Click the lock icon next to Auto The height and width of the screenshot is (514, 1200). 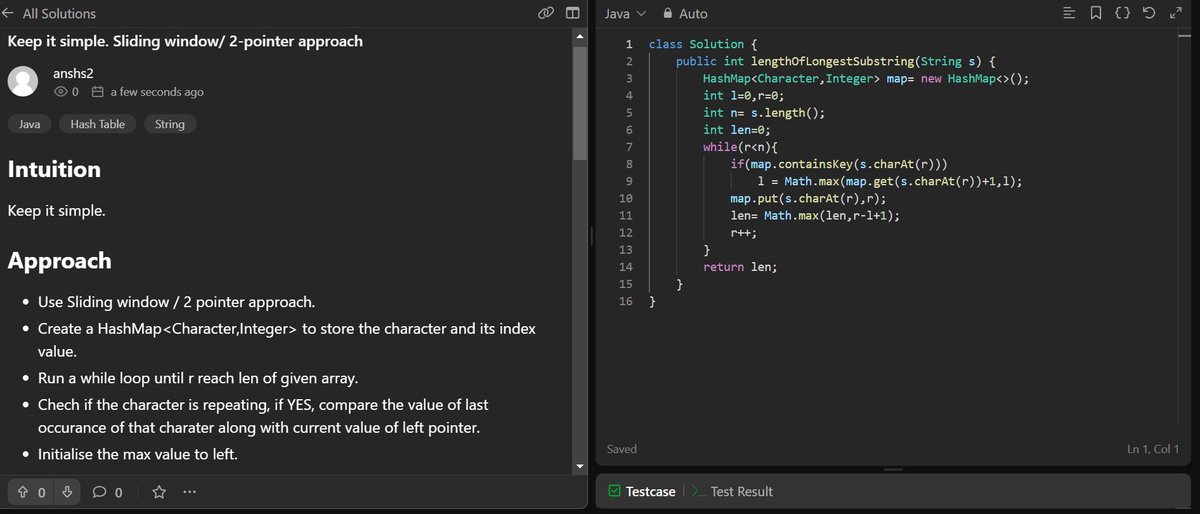(x=668, y=13)
